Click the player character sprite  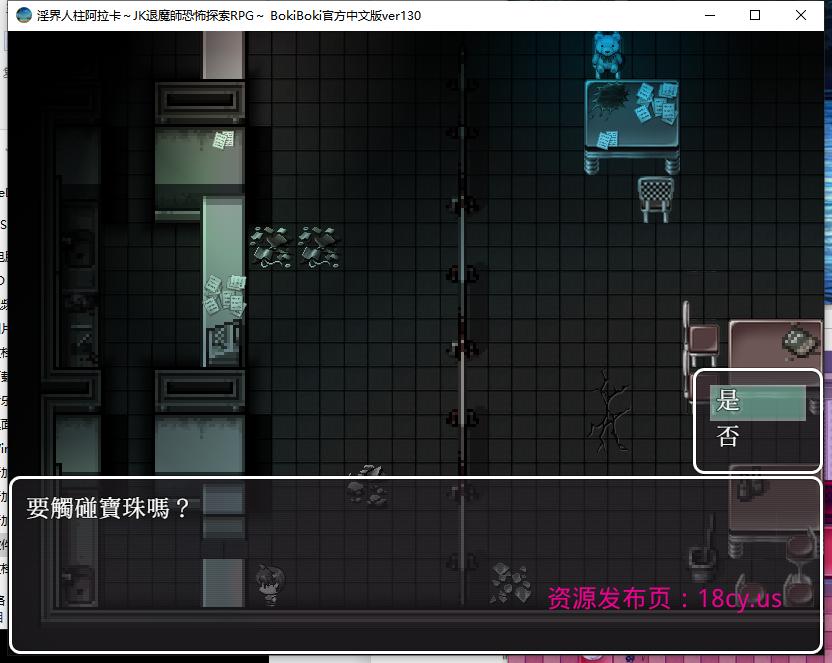271,585
